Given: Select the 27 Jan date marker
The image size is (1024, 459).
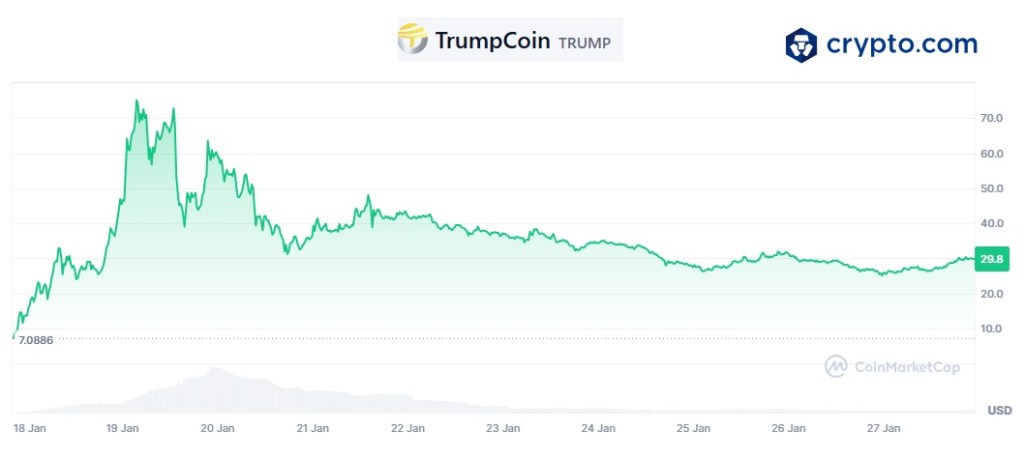Looking at the screenshot, I should click(x=884, y=429).
